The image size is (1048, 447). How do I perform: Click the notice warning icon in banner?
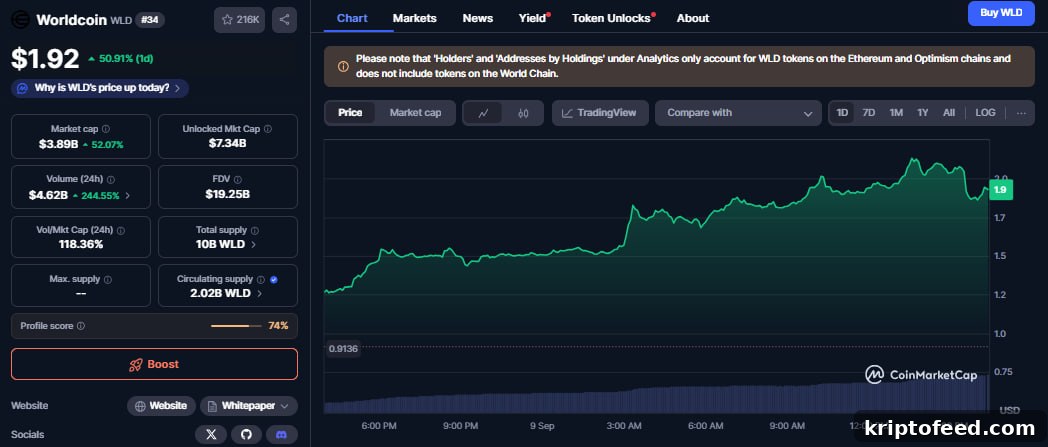coord(342,66)
